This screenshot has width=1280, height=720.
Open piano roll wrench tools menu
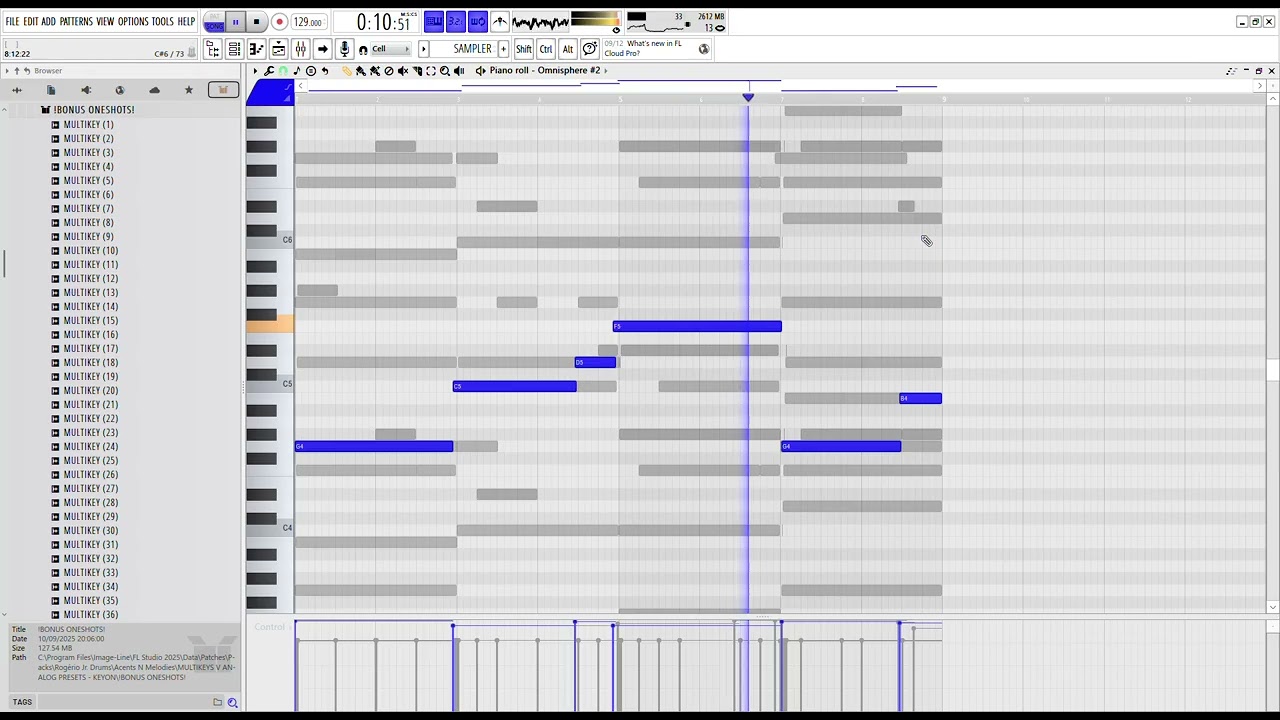(x=269, y=71)
